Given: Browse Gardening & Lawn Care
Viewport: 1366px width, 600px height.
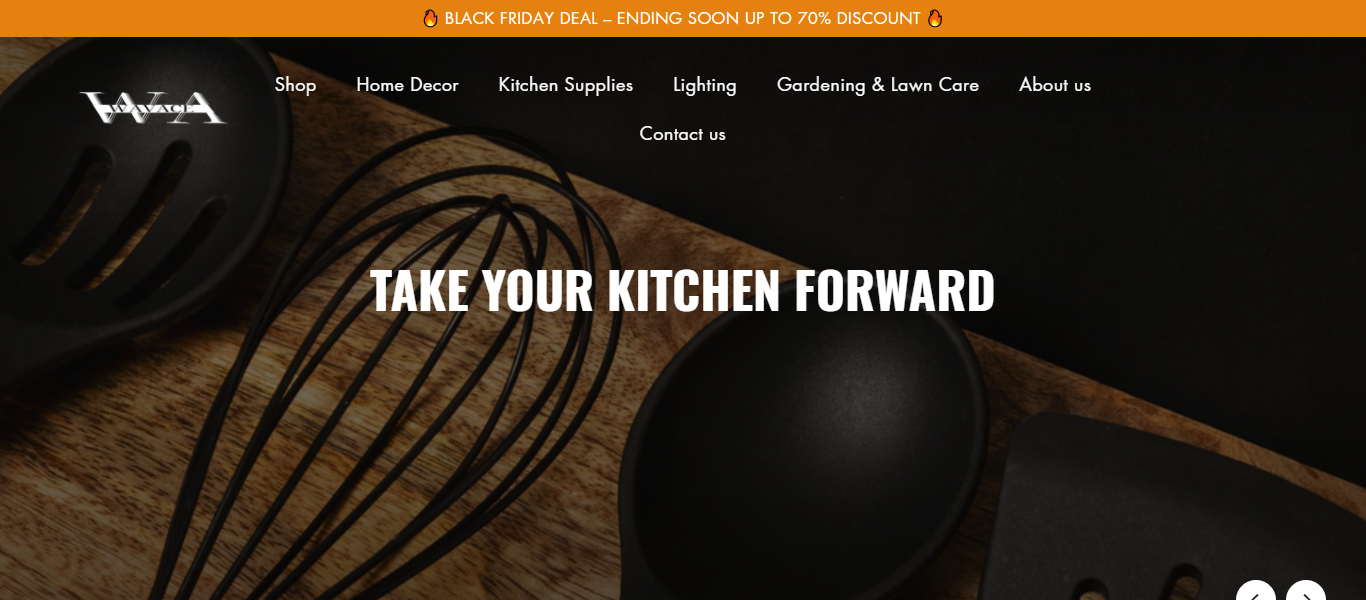Looking at the screenshot, I should coord(877,85).
